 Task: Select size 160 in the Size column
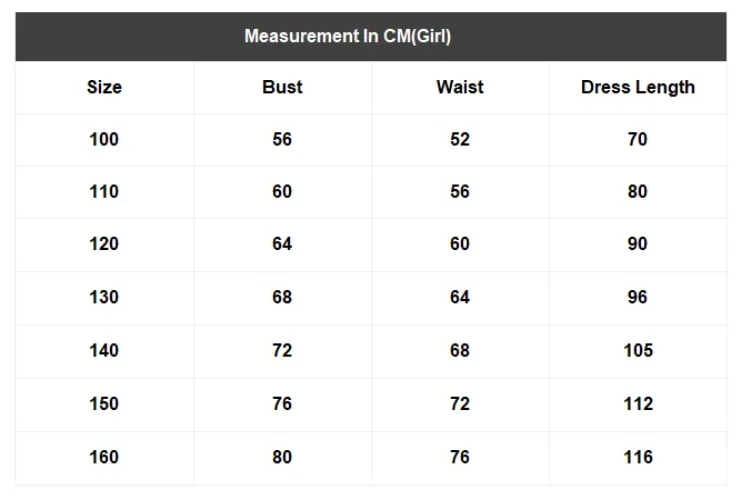coord(104,457)
